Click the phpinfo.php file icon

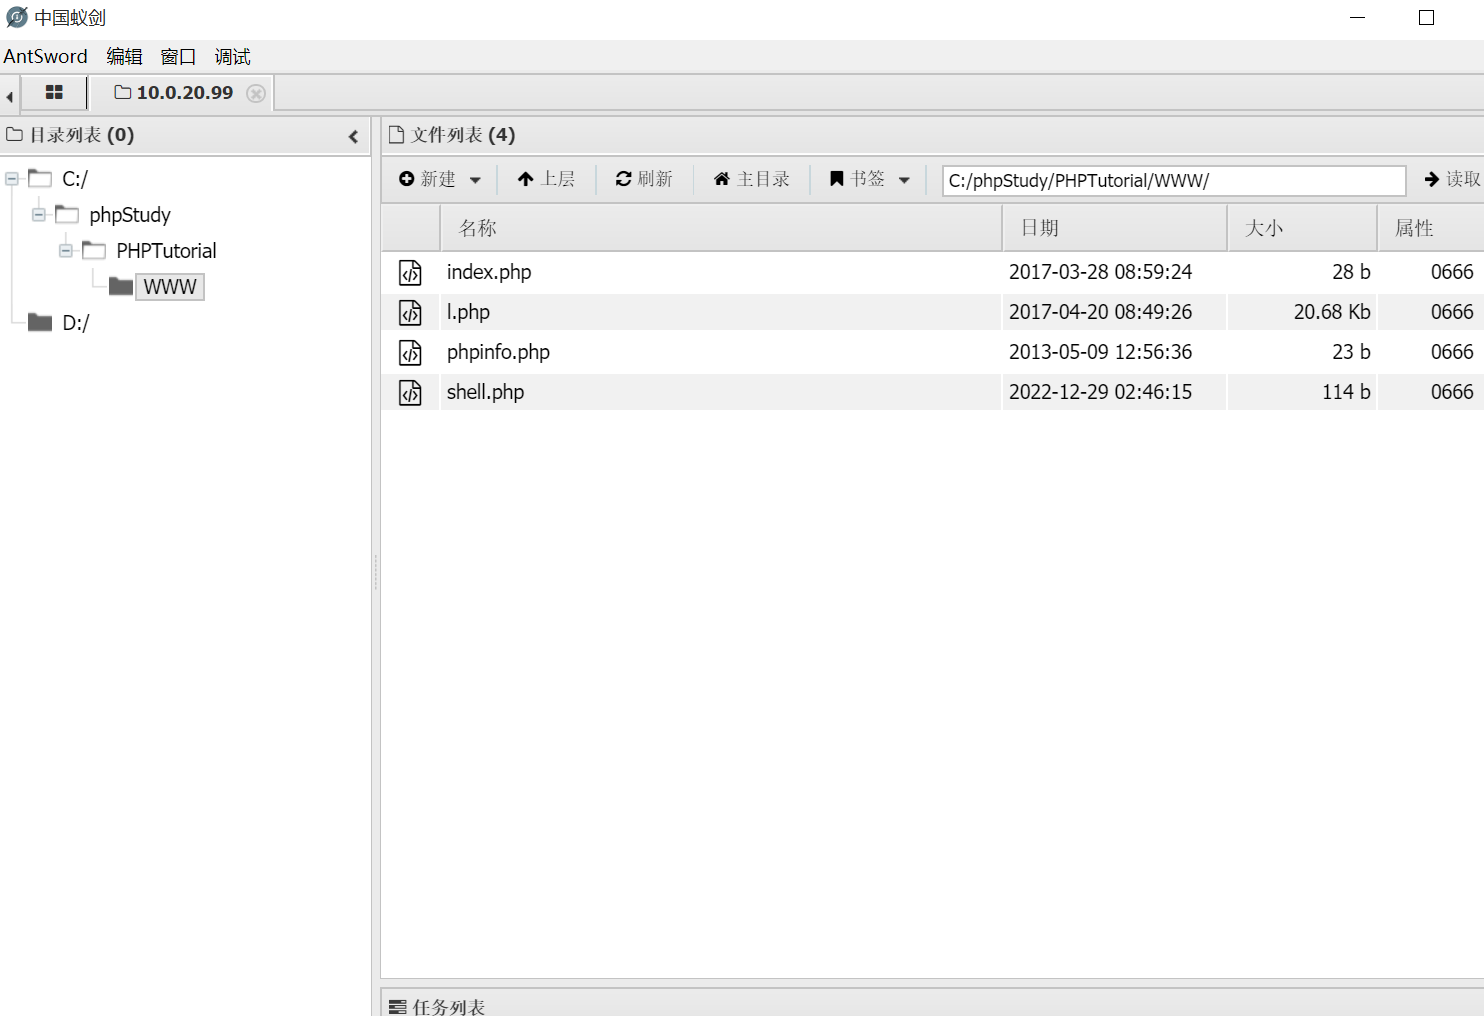(410, 352)
